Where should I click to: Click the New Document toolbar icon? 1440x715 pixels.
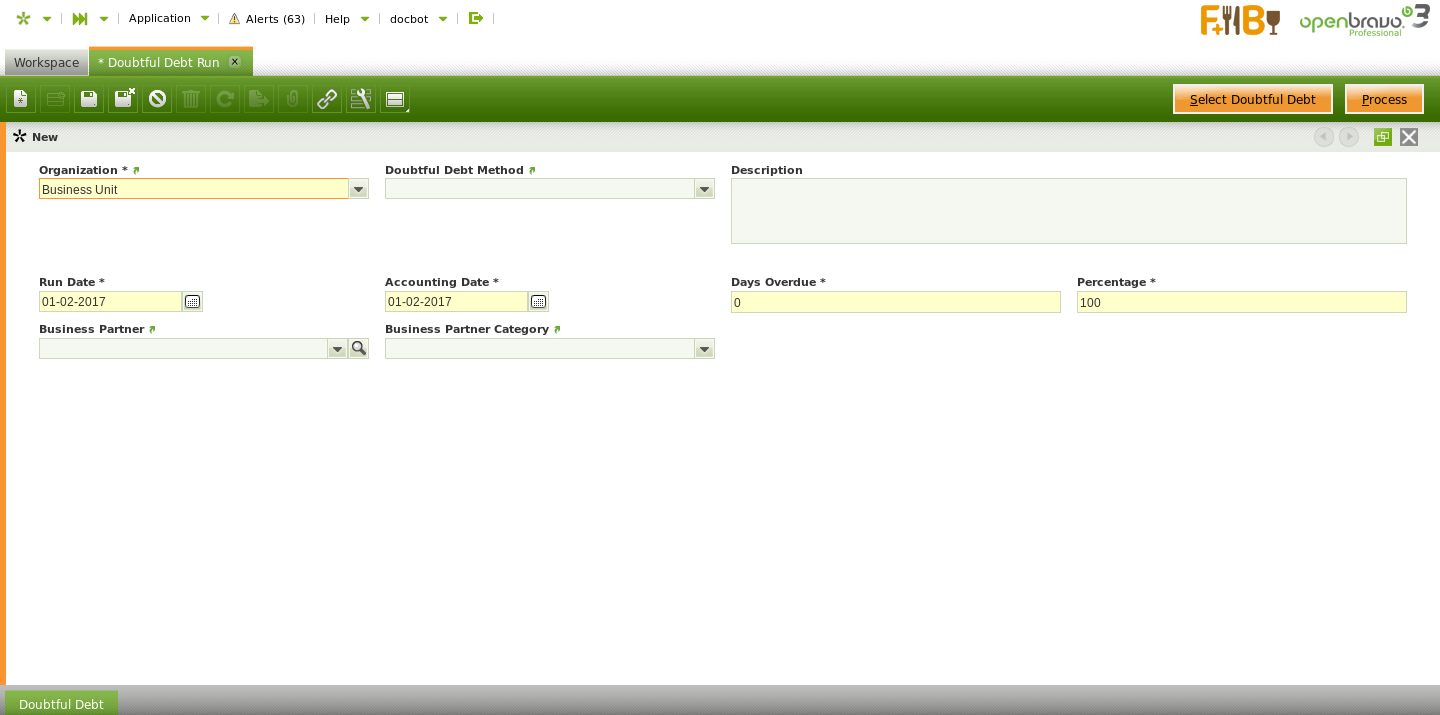click(21, 99)
